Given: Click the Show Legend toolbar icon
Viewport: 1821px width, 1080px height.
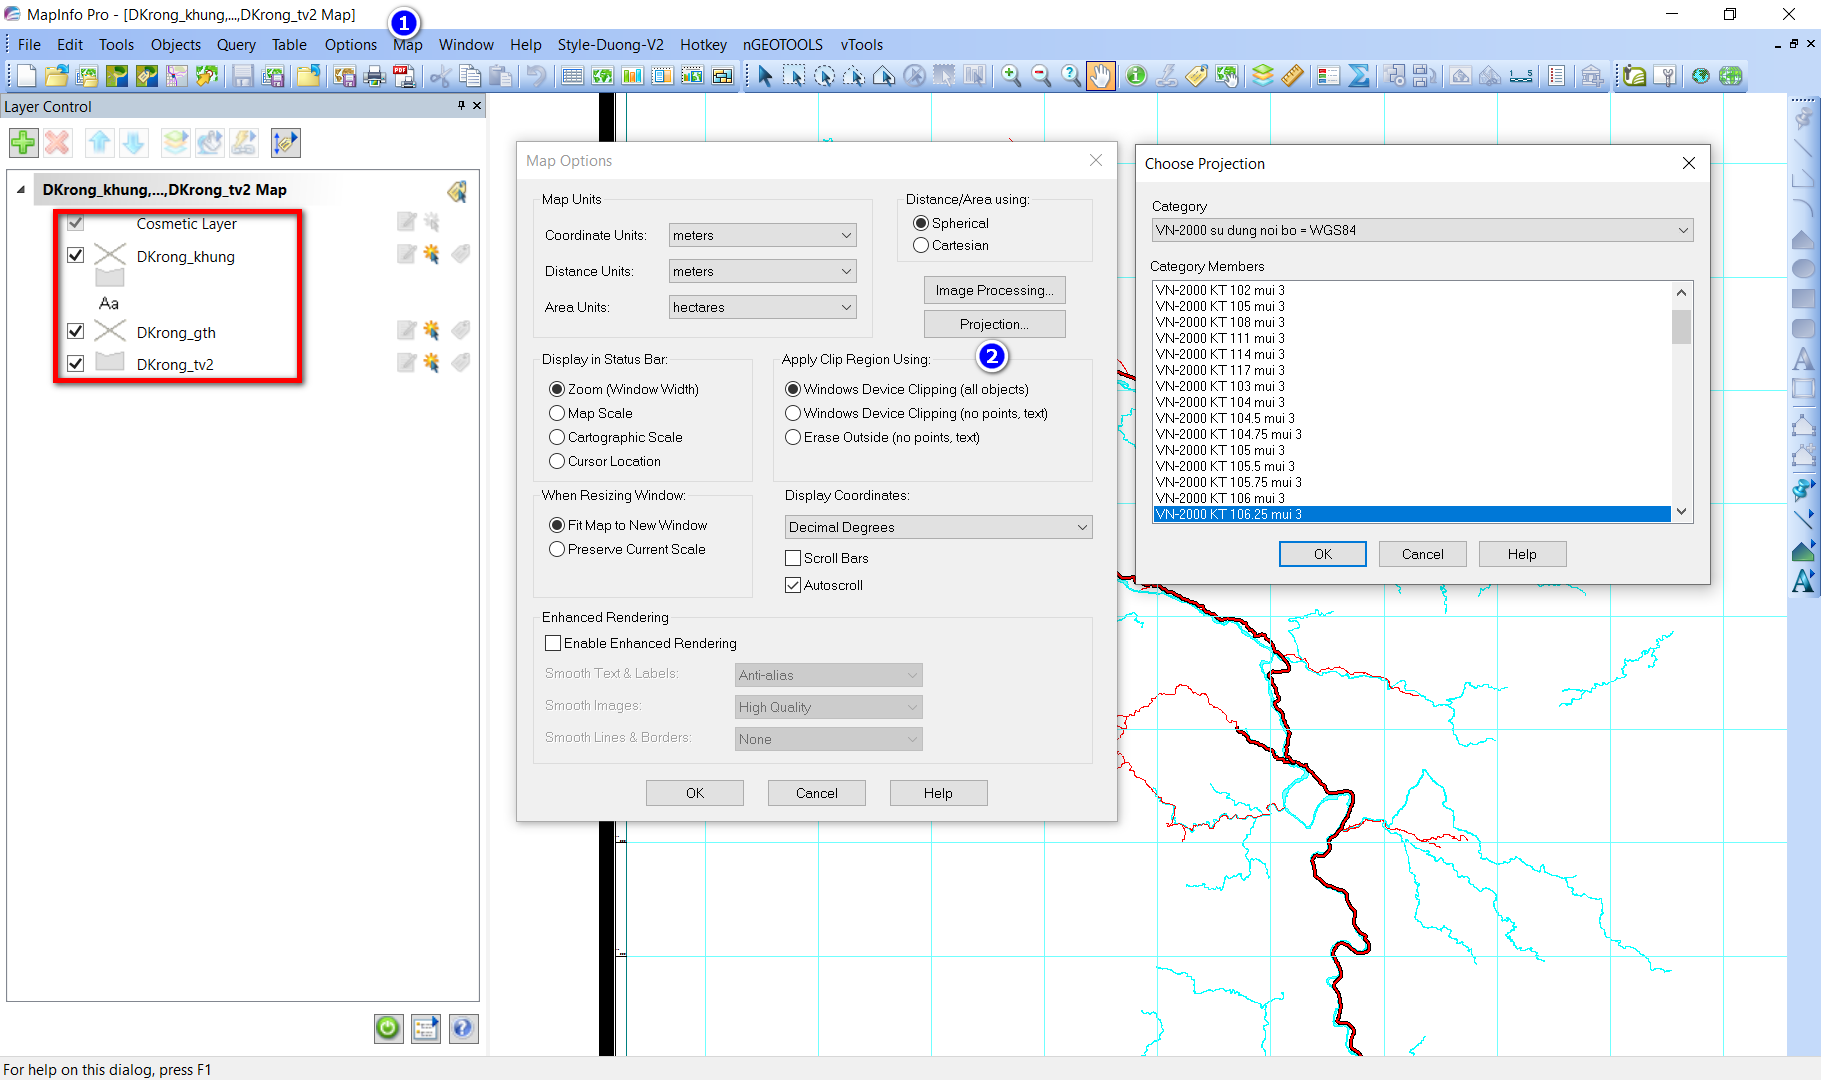Looking at the screenshot, I should 1329,76.
